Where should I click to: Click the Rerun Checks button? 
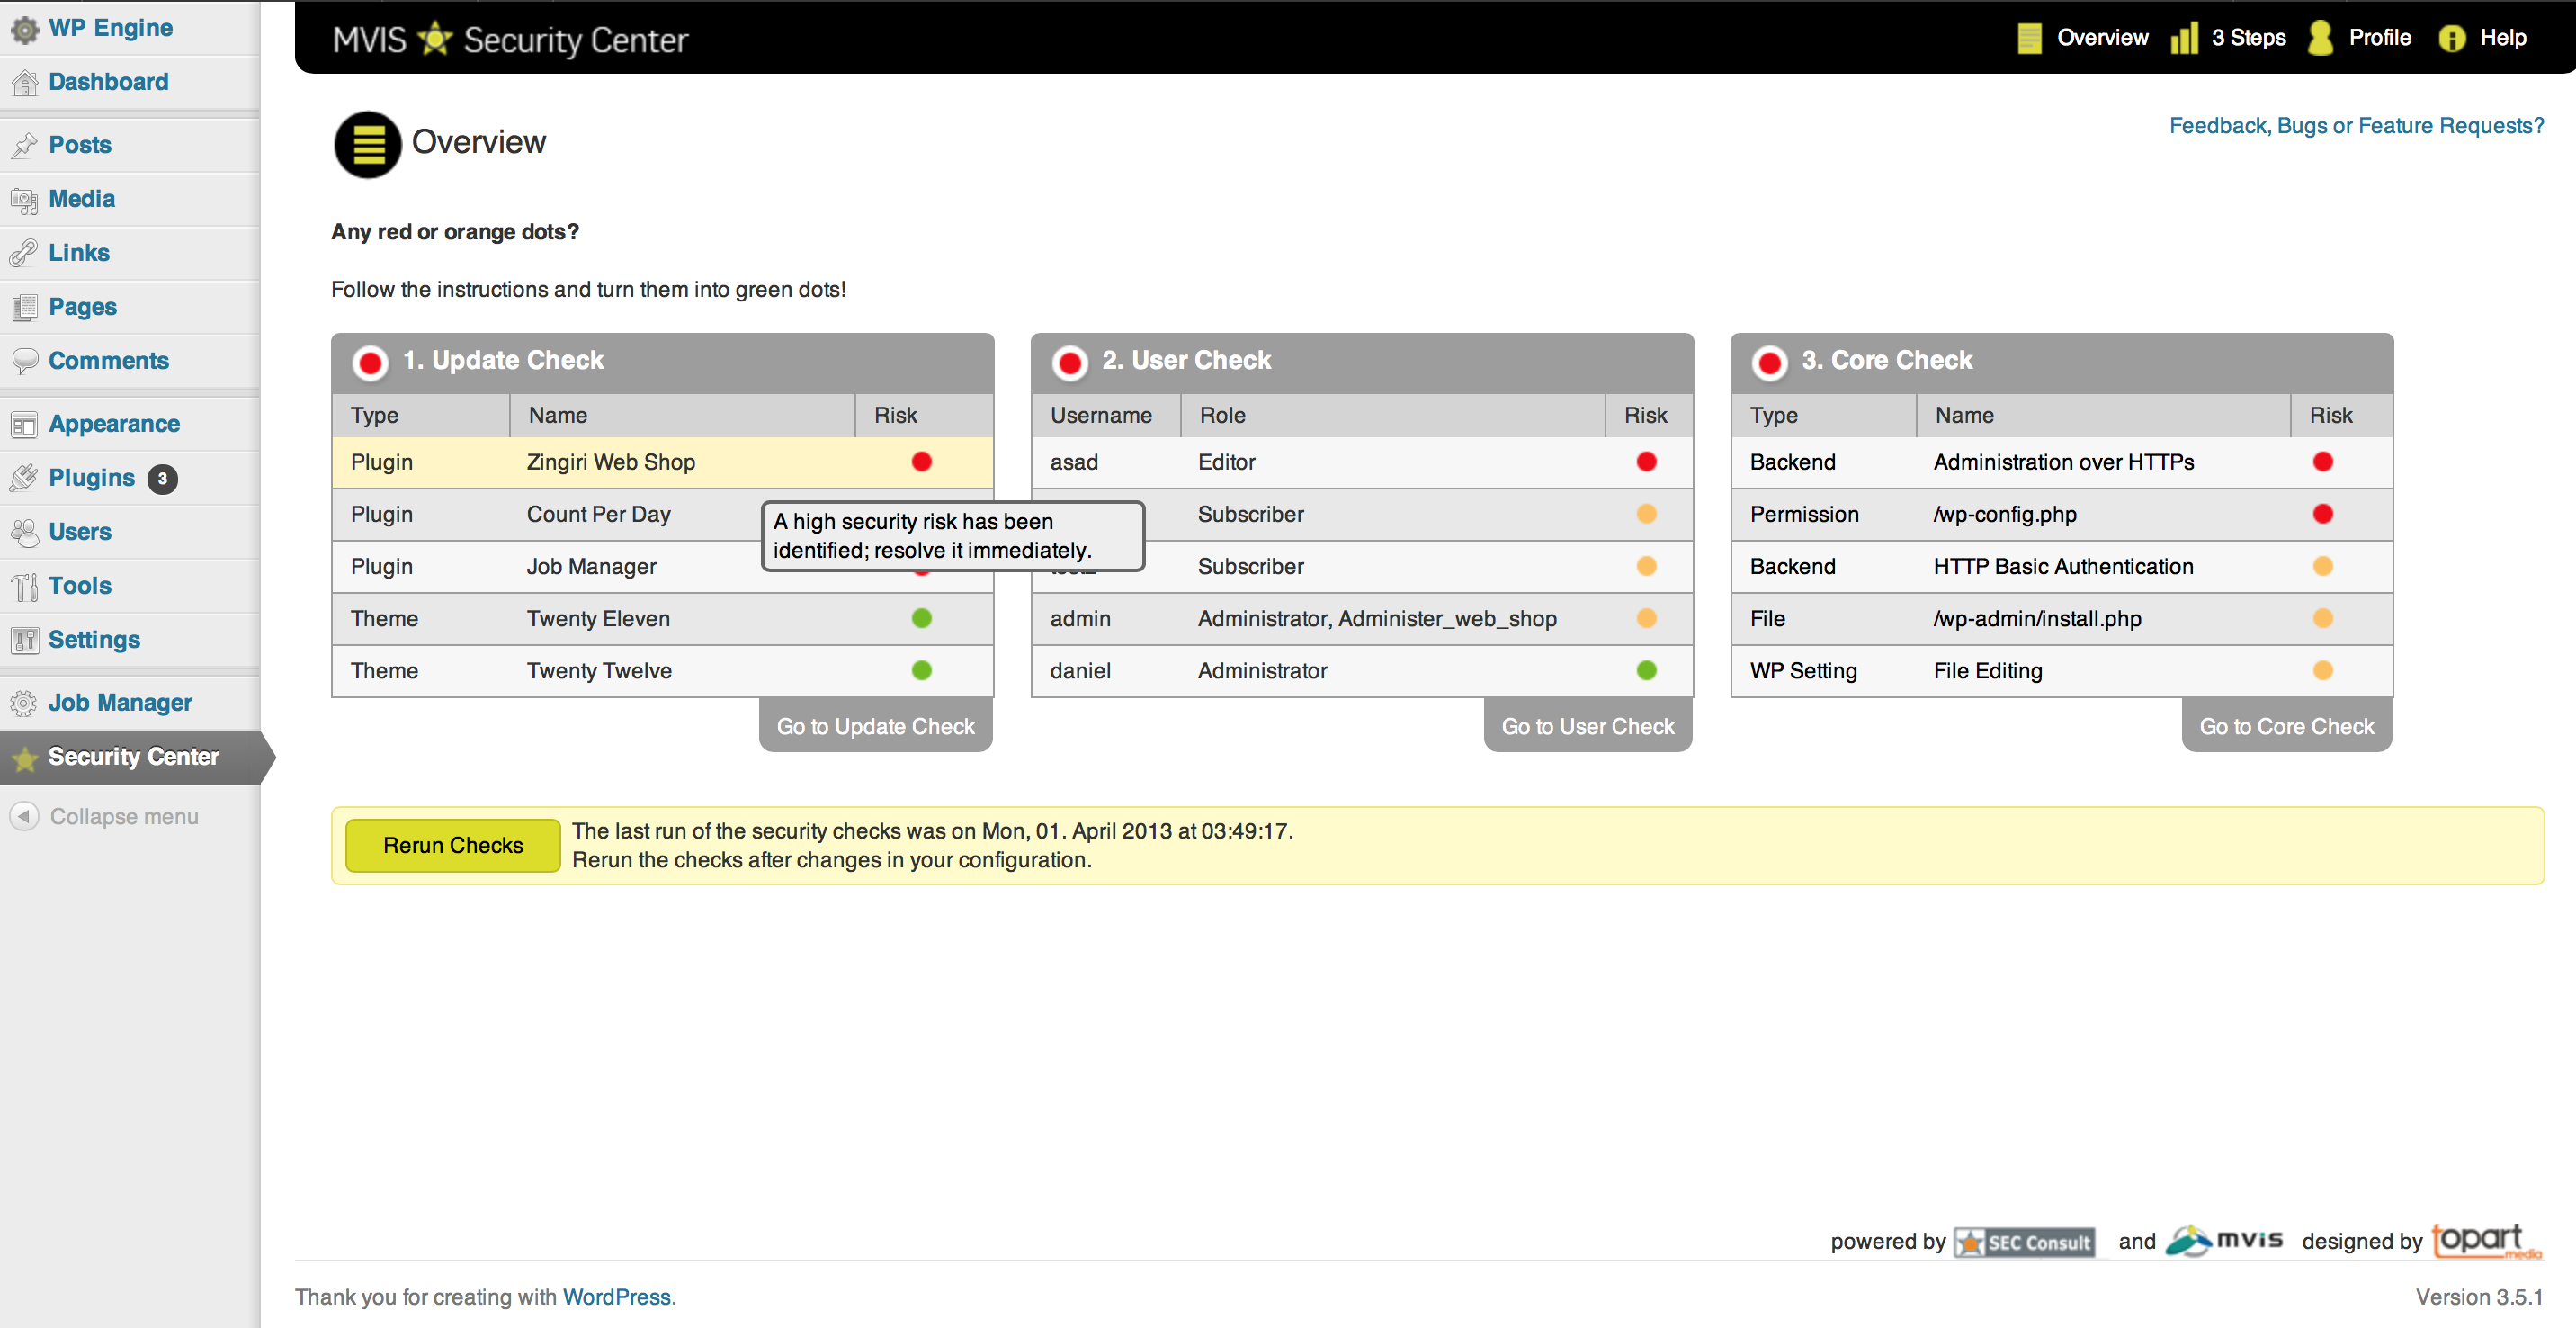(453, 845)
